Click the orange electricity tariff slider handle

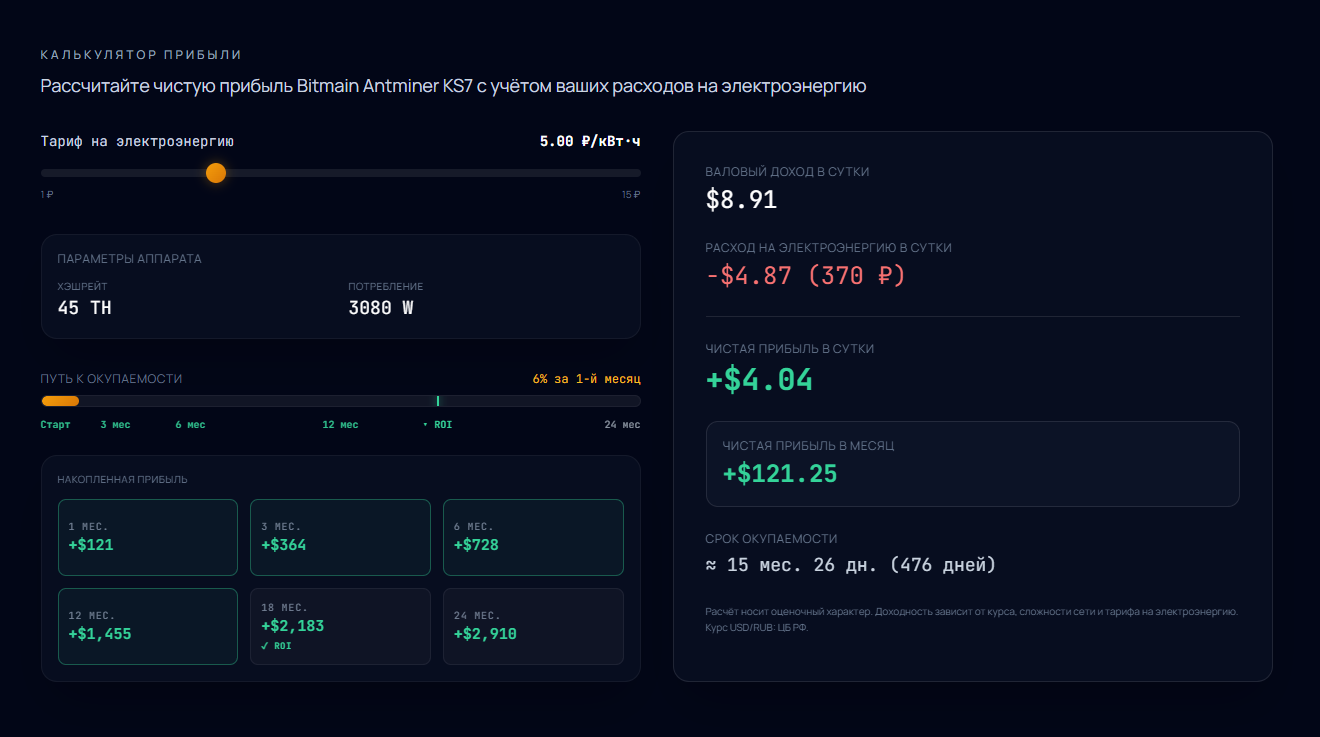(215, 173)
